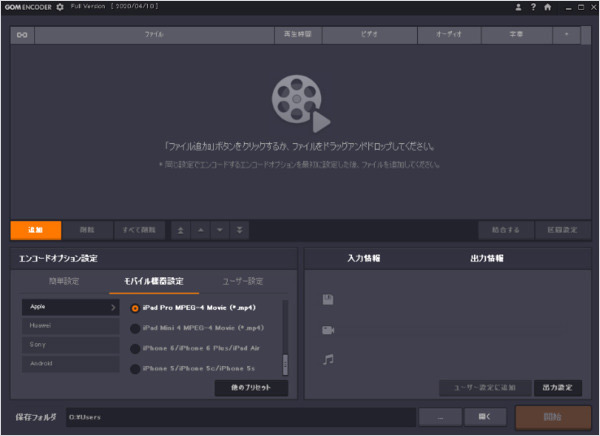Click the dot column header at right
This screenshot has width=600, height=436.
(x=566, y=35)
